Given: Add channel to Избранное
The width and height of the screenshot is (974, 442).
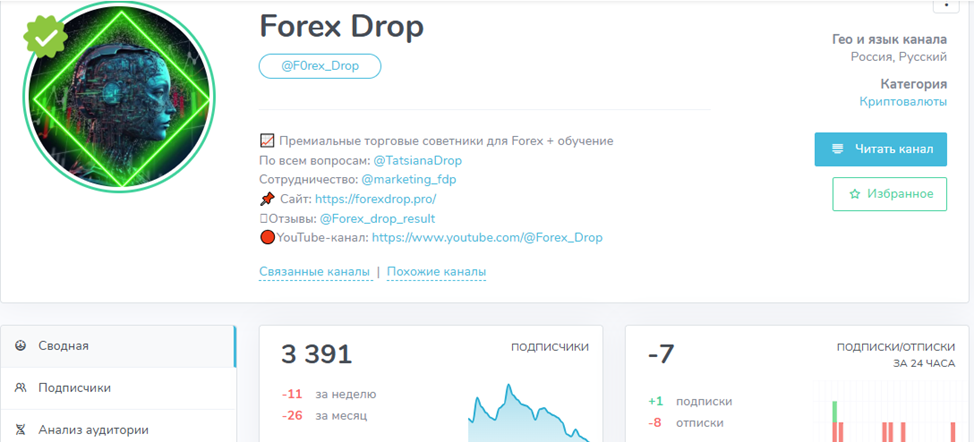Looking at the screenshot, I should pyautogui.click(x=890, y=194).
